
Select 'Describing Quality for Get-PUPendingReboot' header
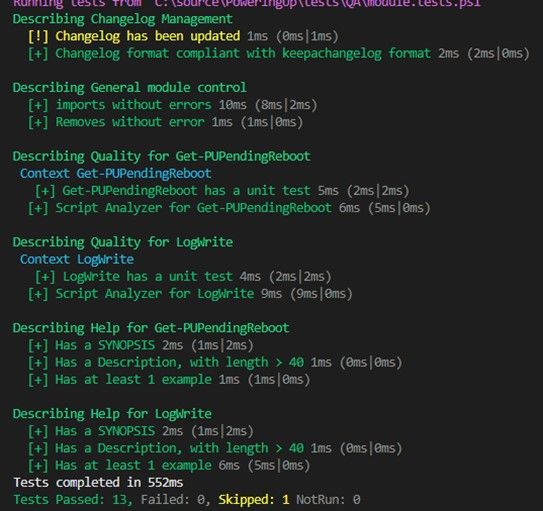[162, 156]
